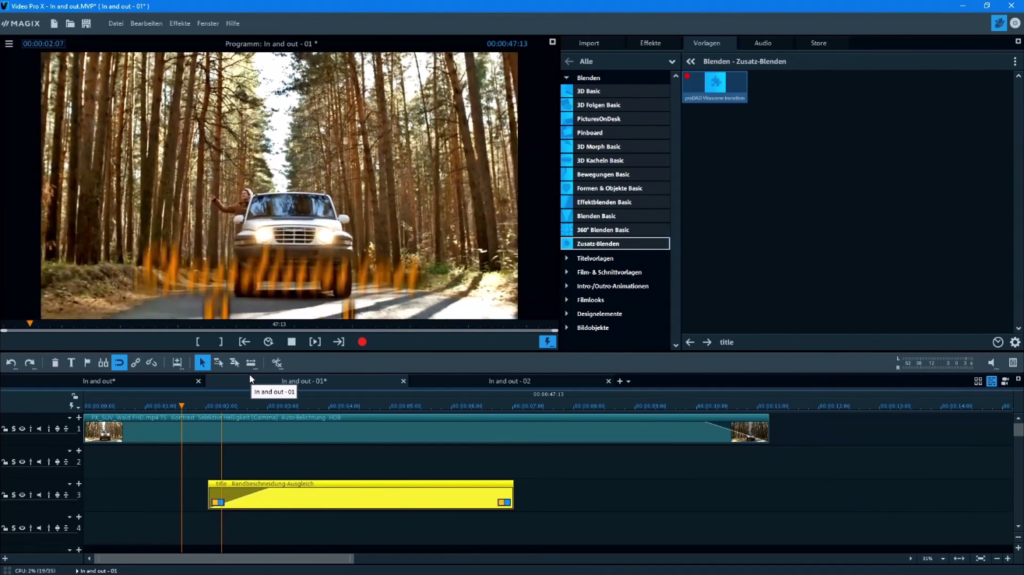Switch to the Effekte tab
Image resolution: width=1024 pixels, height=575 pixels.
[650, 43]
